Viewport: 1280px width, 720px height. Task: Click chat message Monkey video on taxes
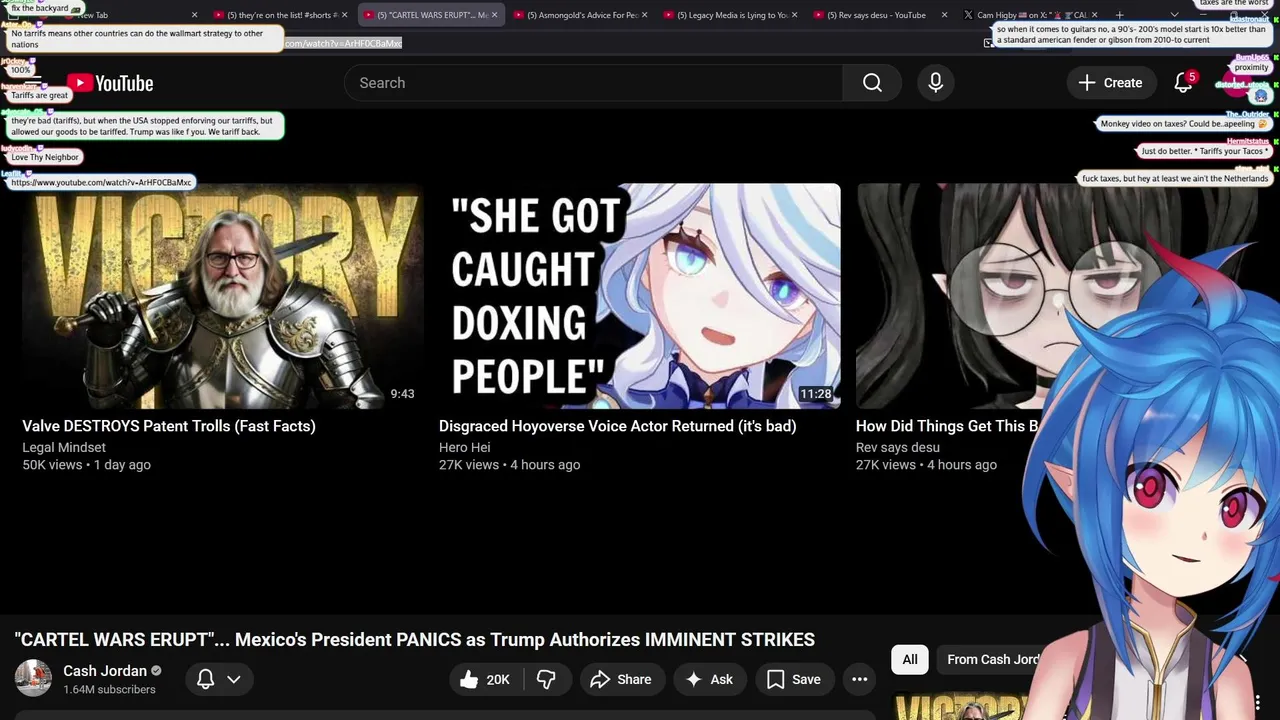tap(1184, 124)
